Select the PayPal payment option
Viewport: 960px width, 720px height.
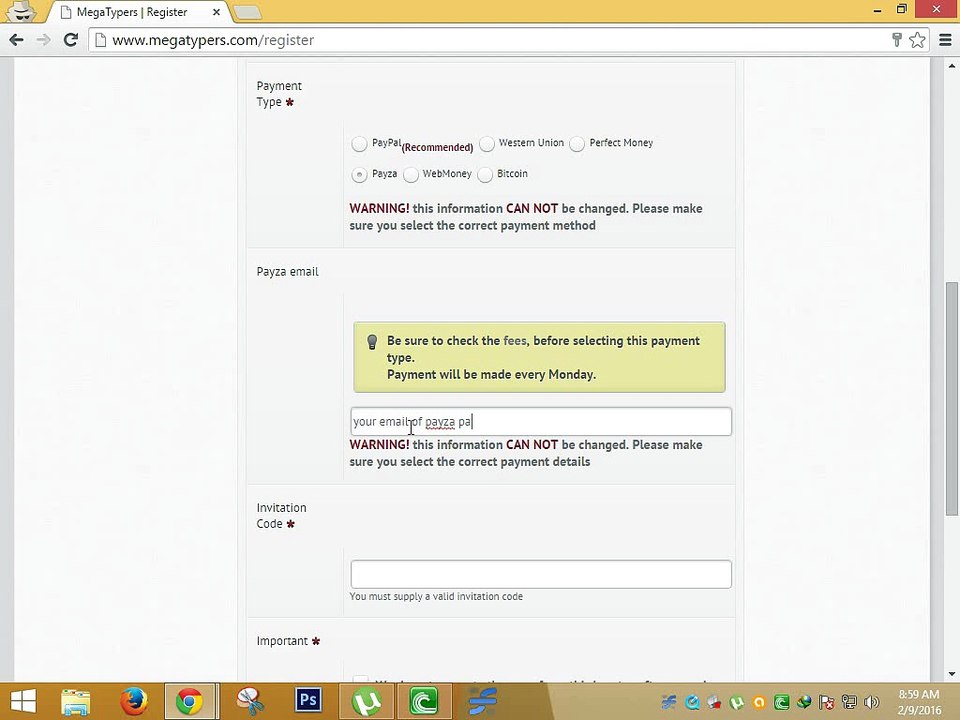click(x=359, y=144)
